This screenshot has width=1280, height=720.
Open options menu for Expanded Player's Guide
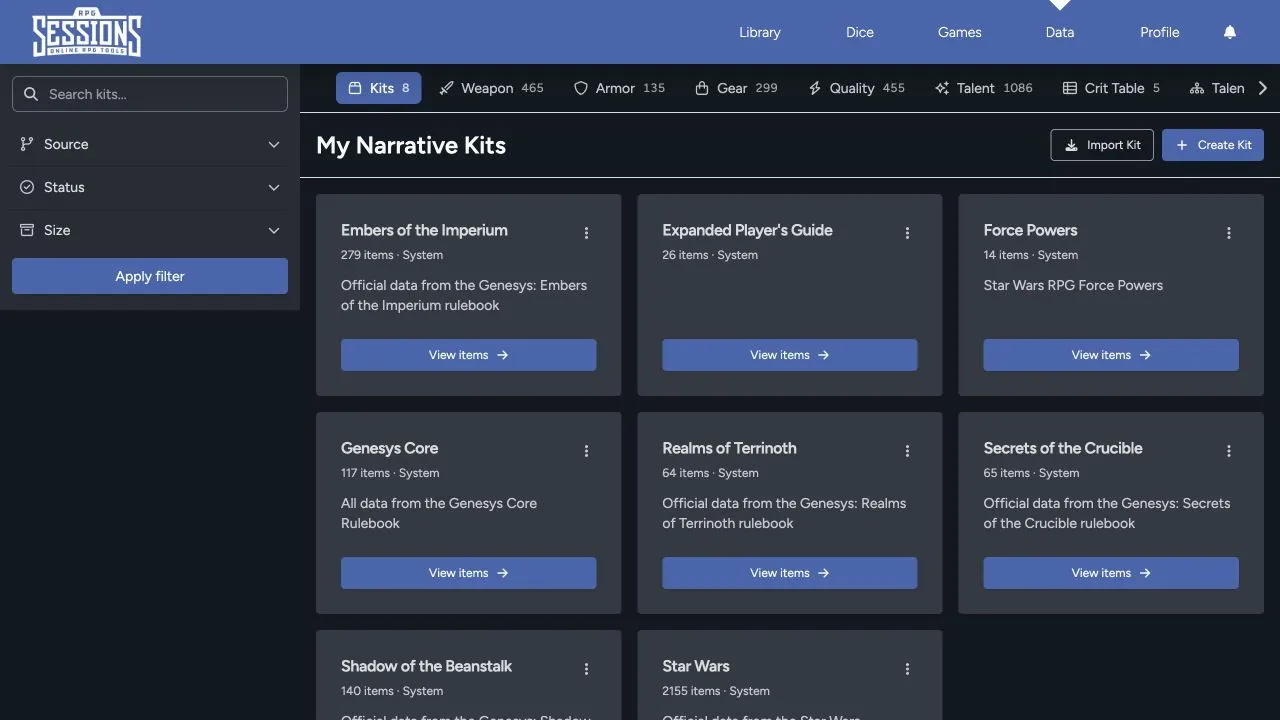(x=907, y=233)
